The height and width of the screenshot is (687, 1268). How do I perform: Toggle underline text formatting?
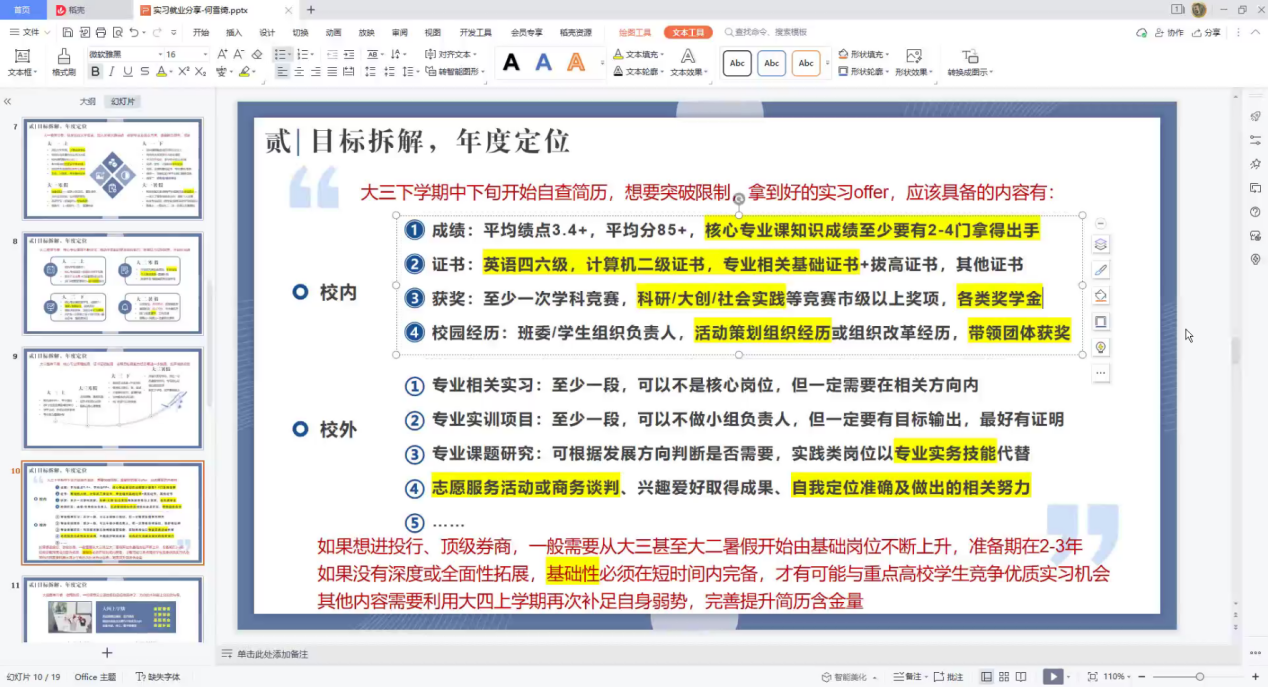(x=128, y=72)
